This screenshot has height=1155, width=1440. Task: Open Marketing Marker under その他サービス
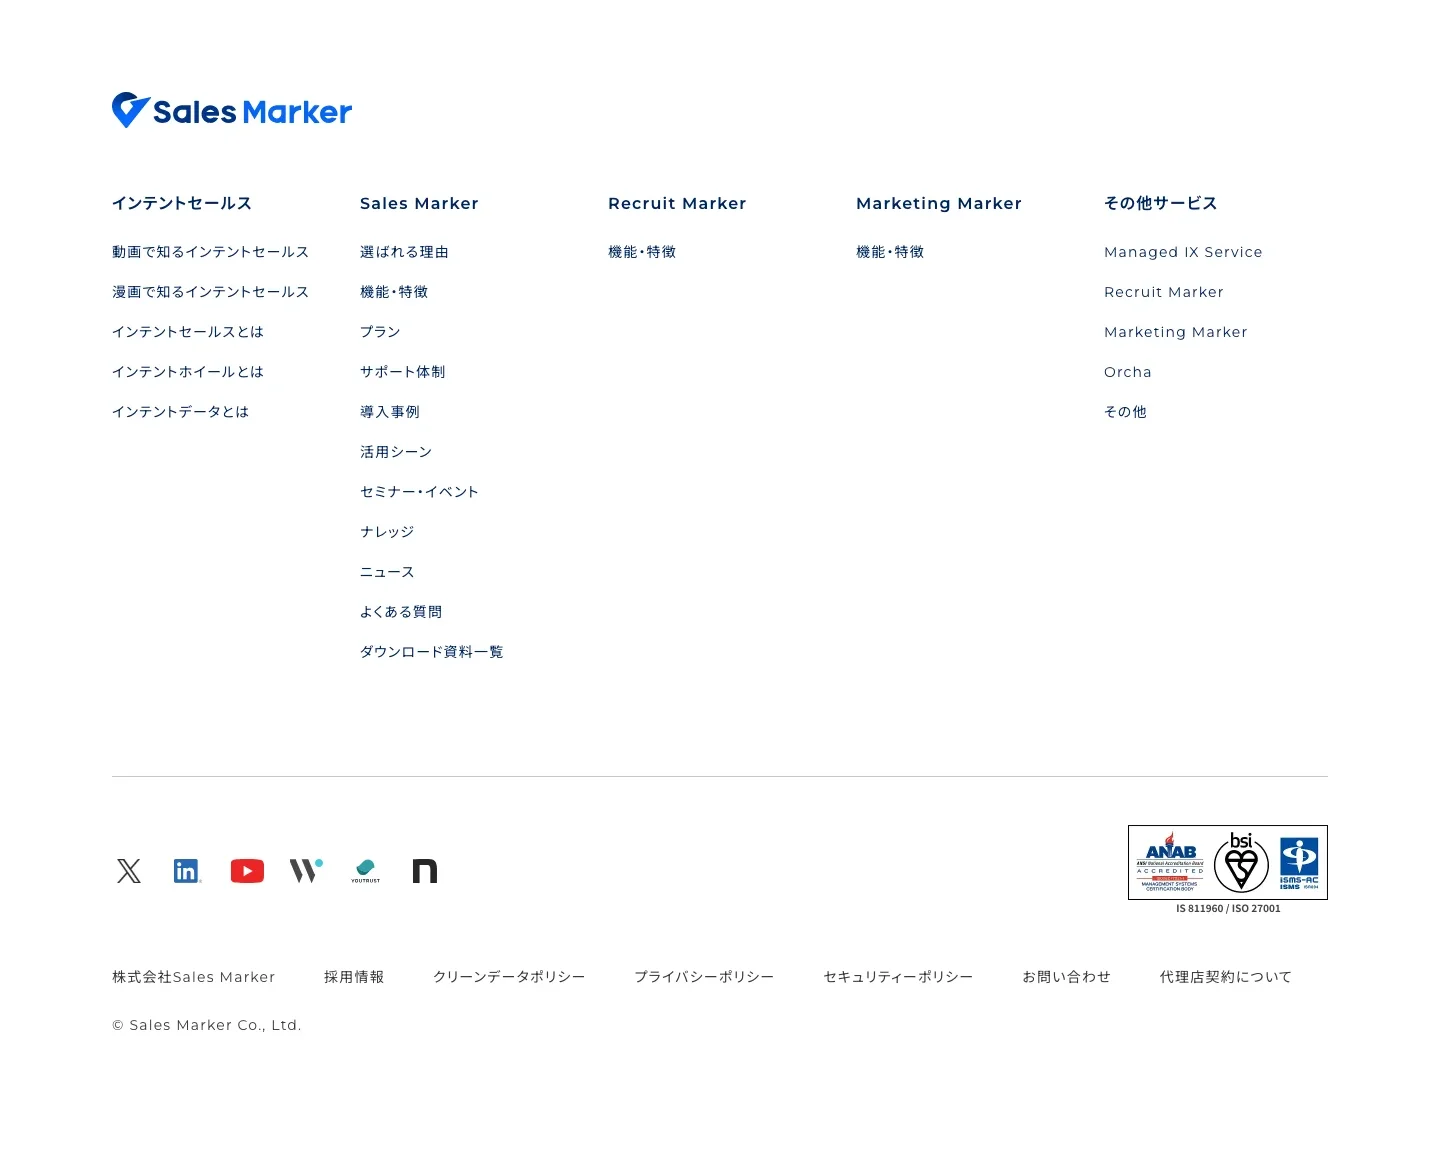[1176, 332]
